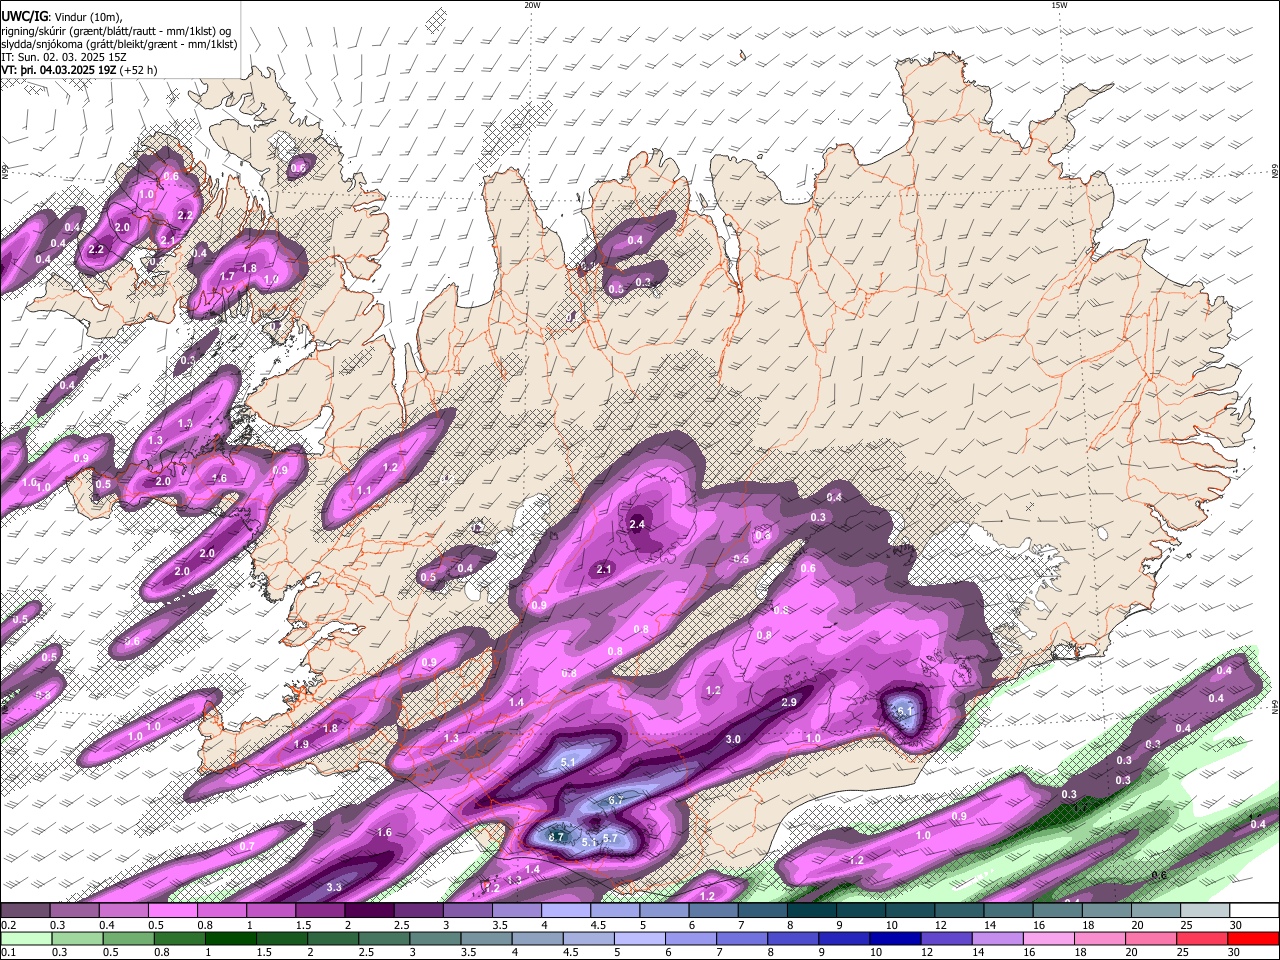Click the slydda/snjókoma legend description line
1280x960 pixels.
pos(119,44)
